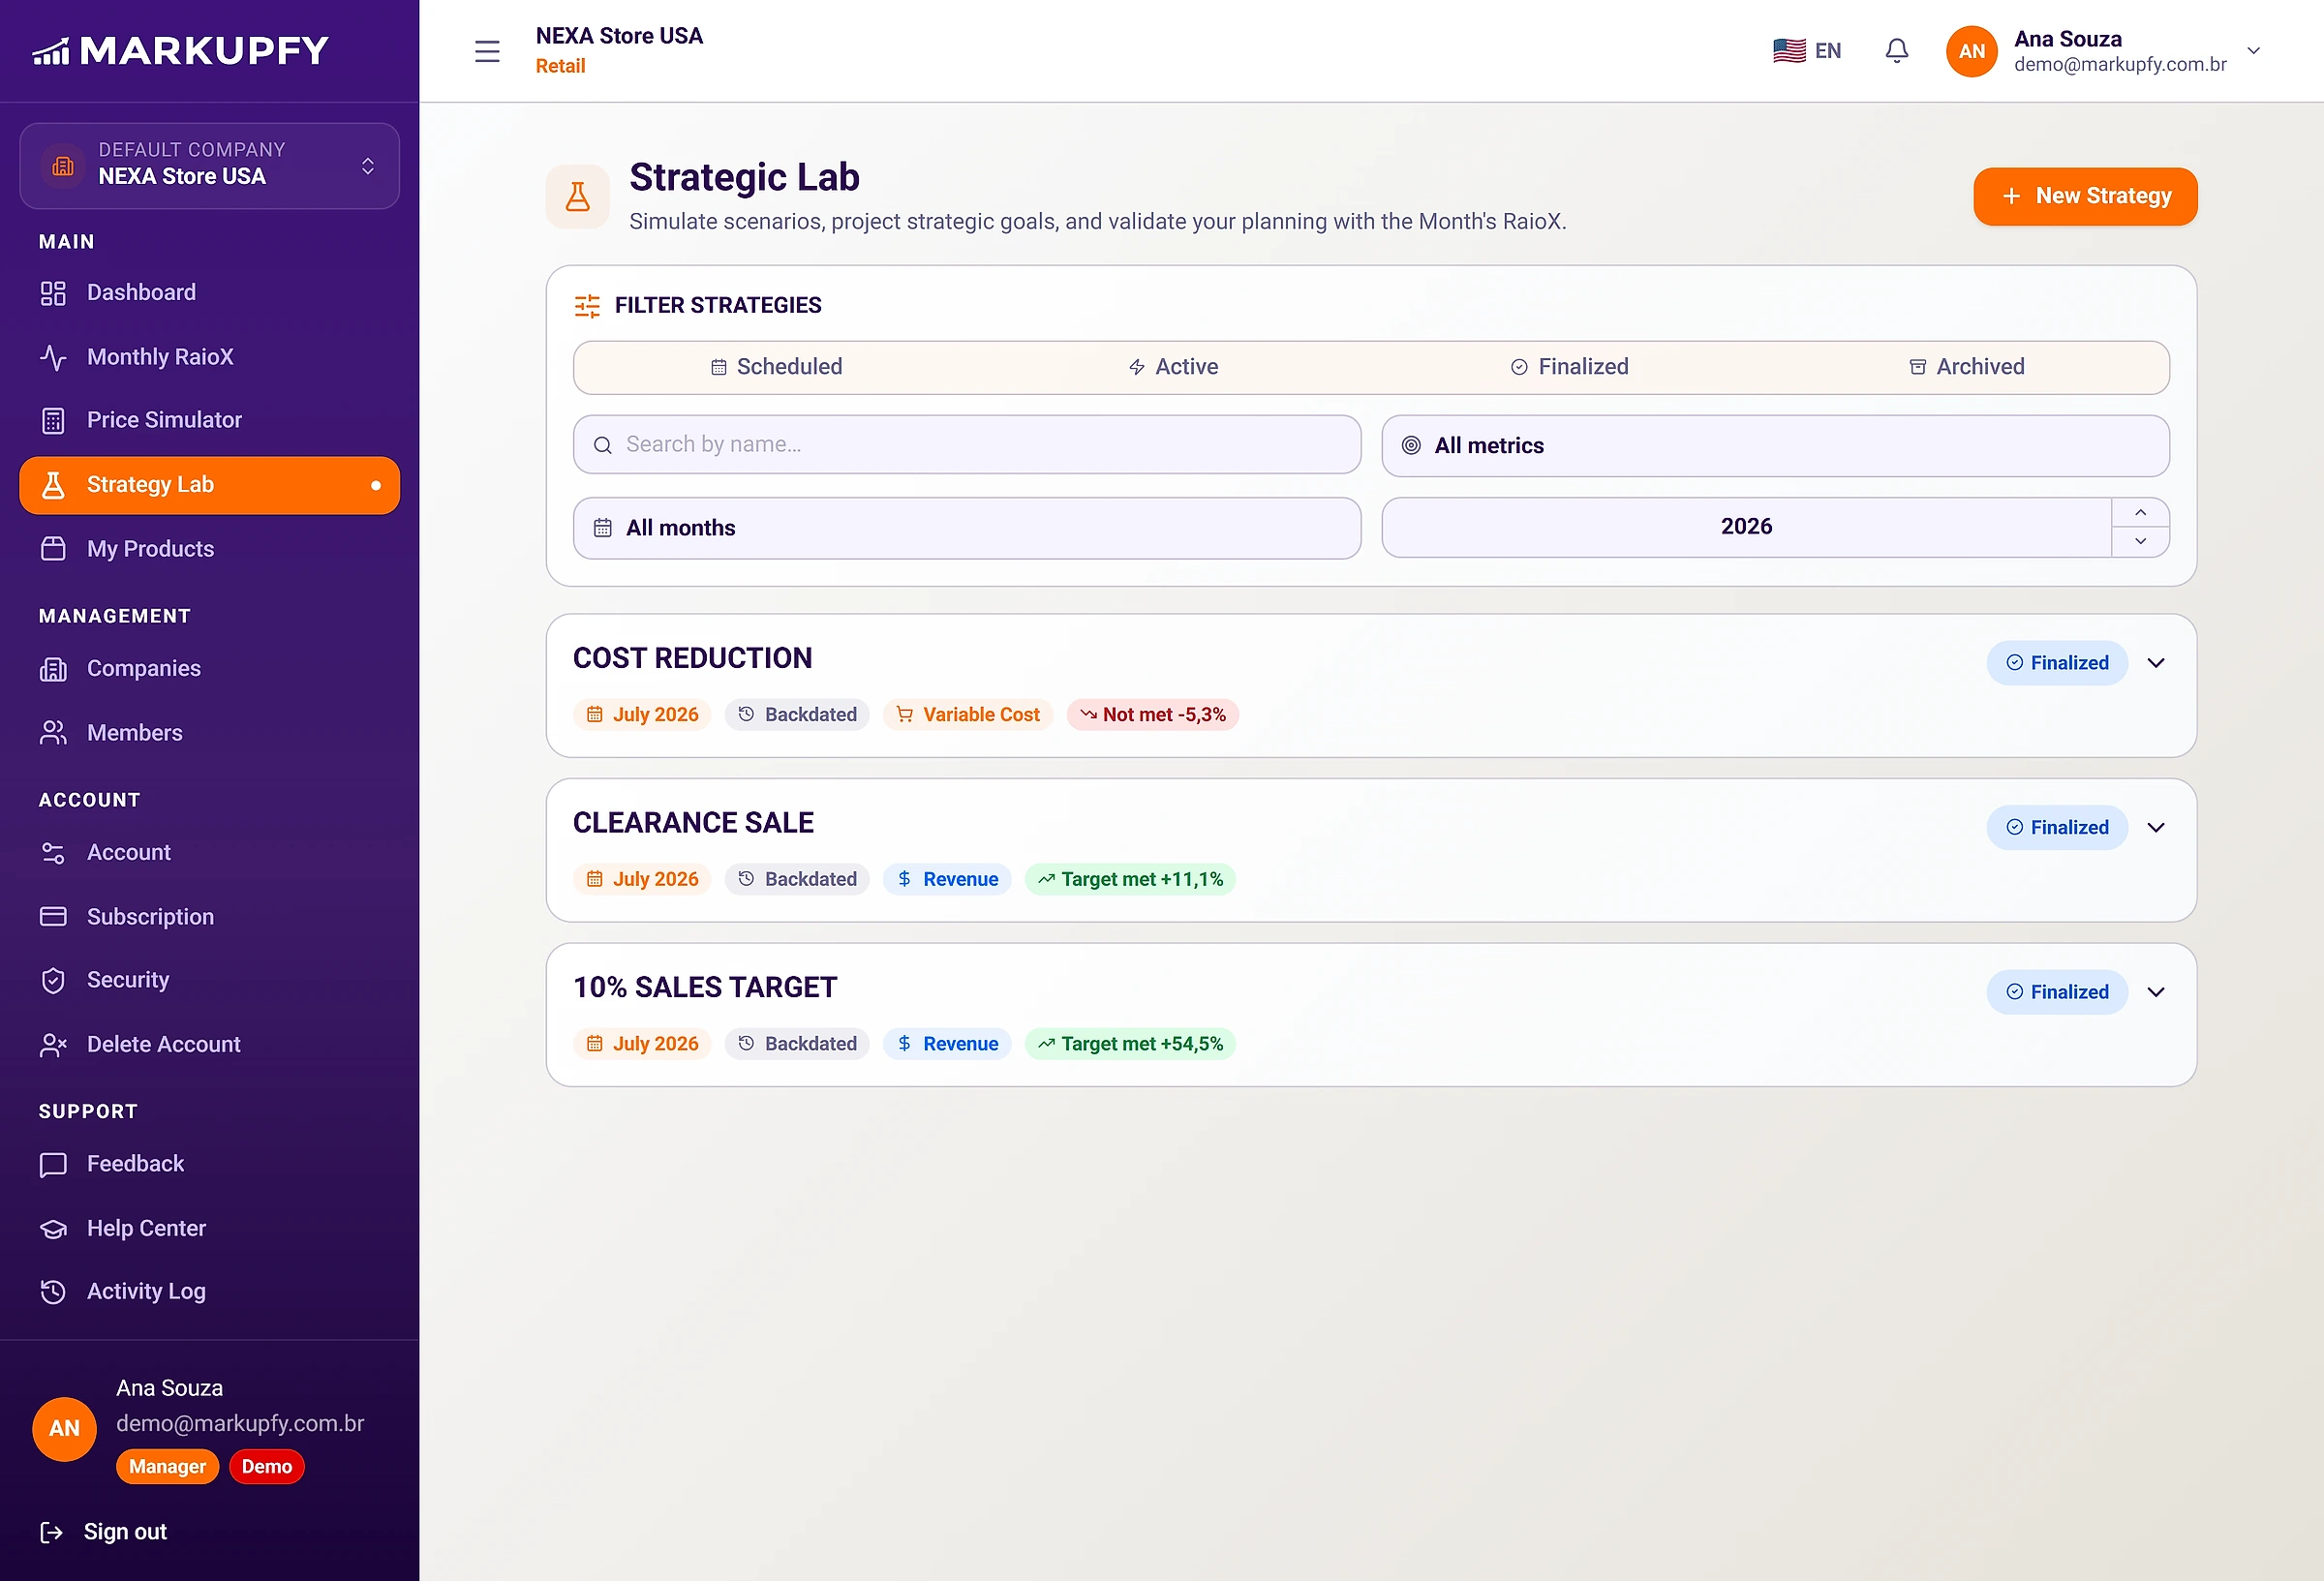2324x1581 pixels.
Task: Click the New Strategy button
Action: coord(2085,196)
